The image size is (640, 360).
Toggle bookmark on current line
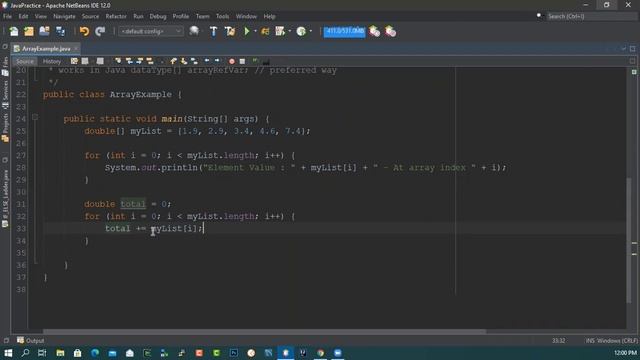[x=195, y=61]
